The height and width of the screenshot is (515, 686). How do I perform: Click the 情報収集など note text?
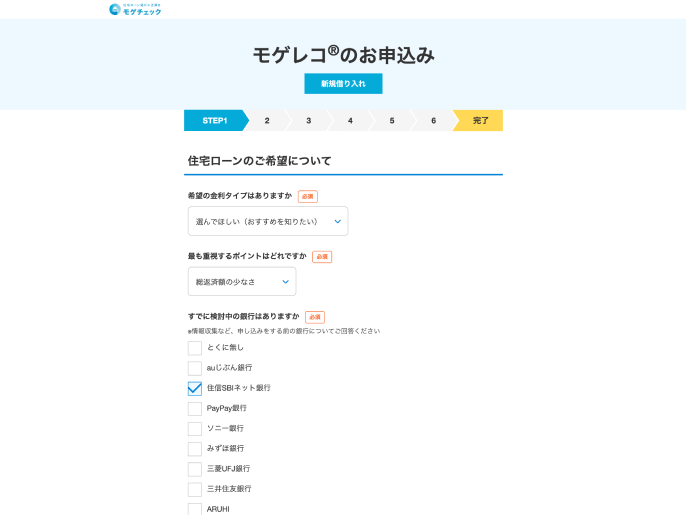pyautogui.click(x=284, y=331)
